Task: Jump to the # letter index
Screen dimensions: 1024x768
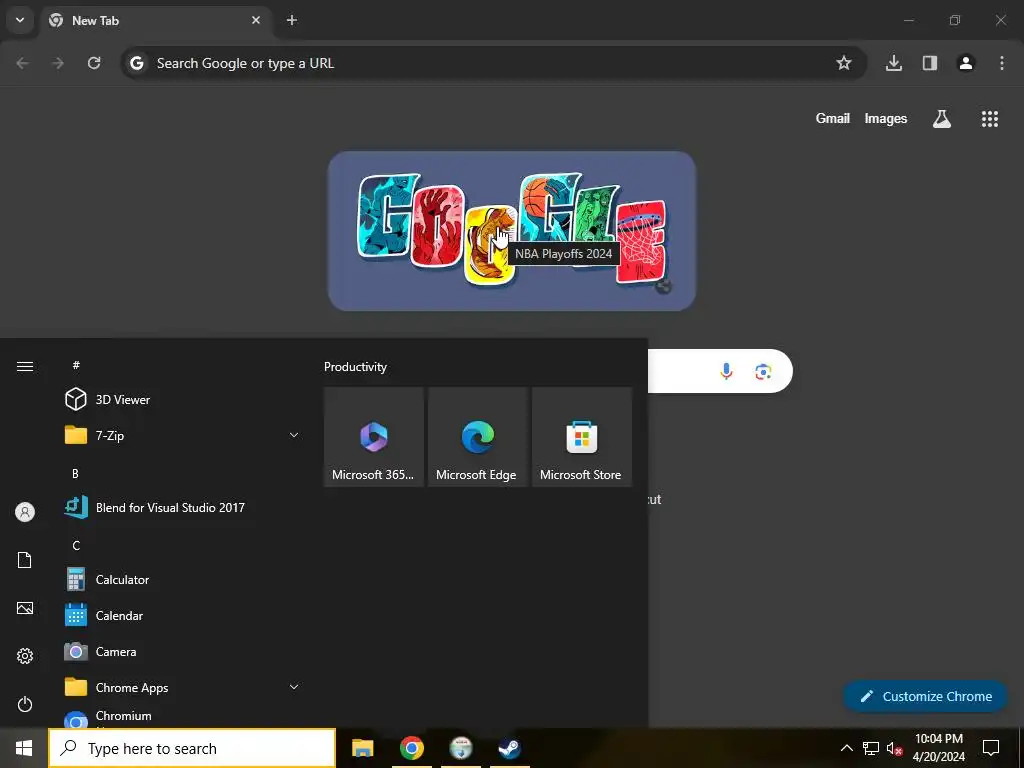Action: tap(76, 365)
